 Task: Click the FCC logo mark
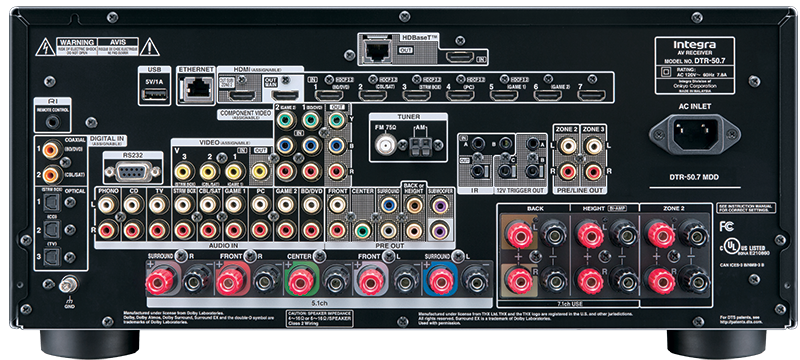click(x=727, y=226)
